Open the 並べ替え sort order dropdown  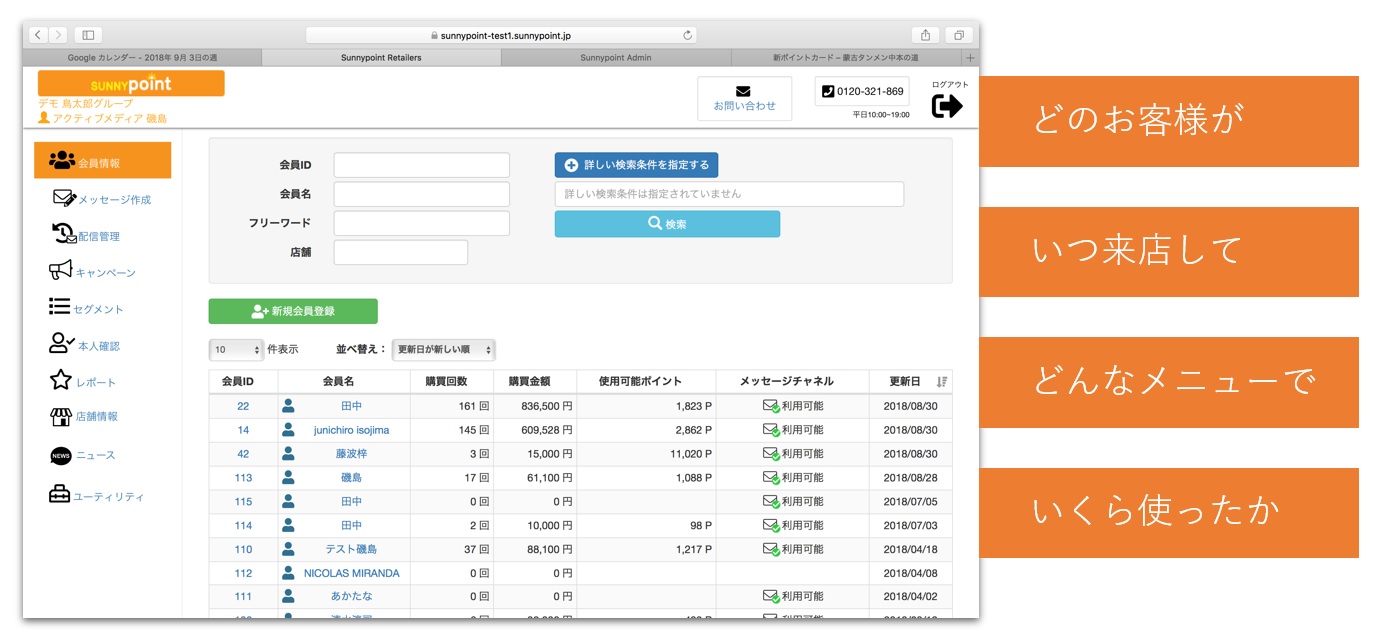pyautogui.click(x=443, y=350)
